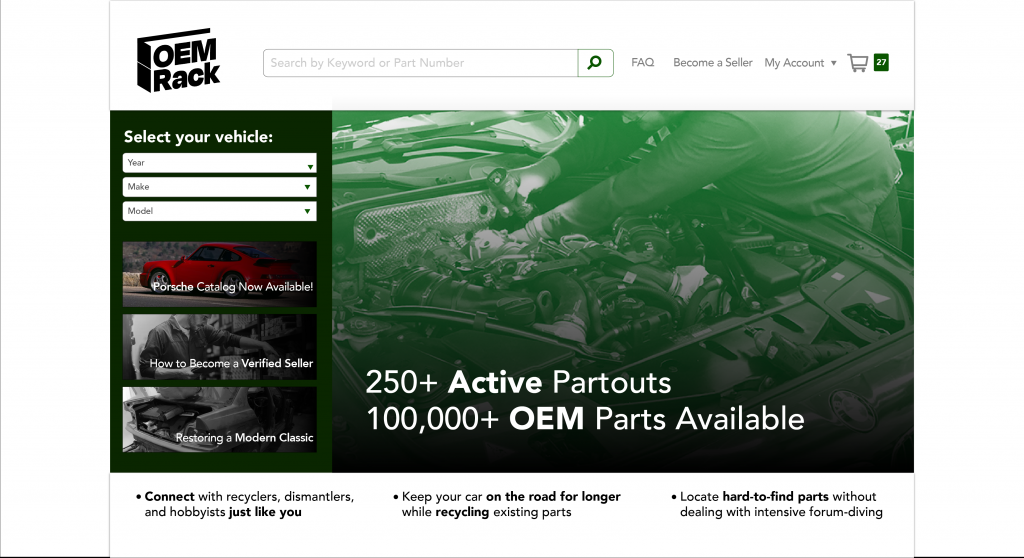Expand the Year dropdown
Screen dimensions: 1024x558
pyautogui.click(x=219, y=163)
